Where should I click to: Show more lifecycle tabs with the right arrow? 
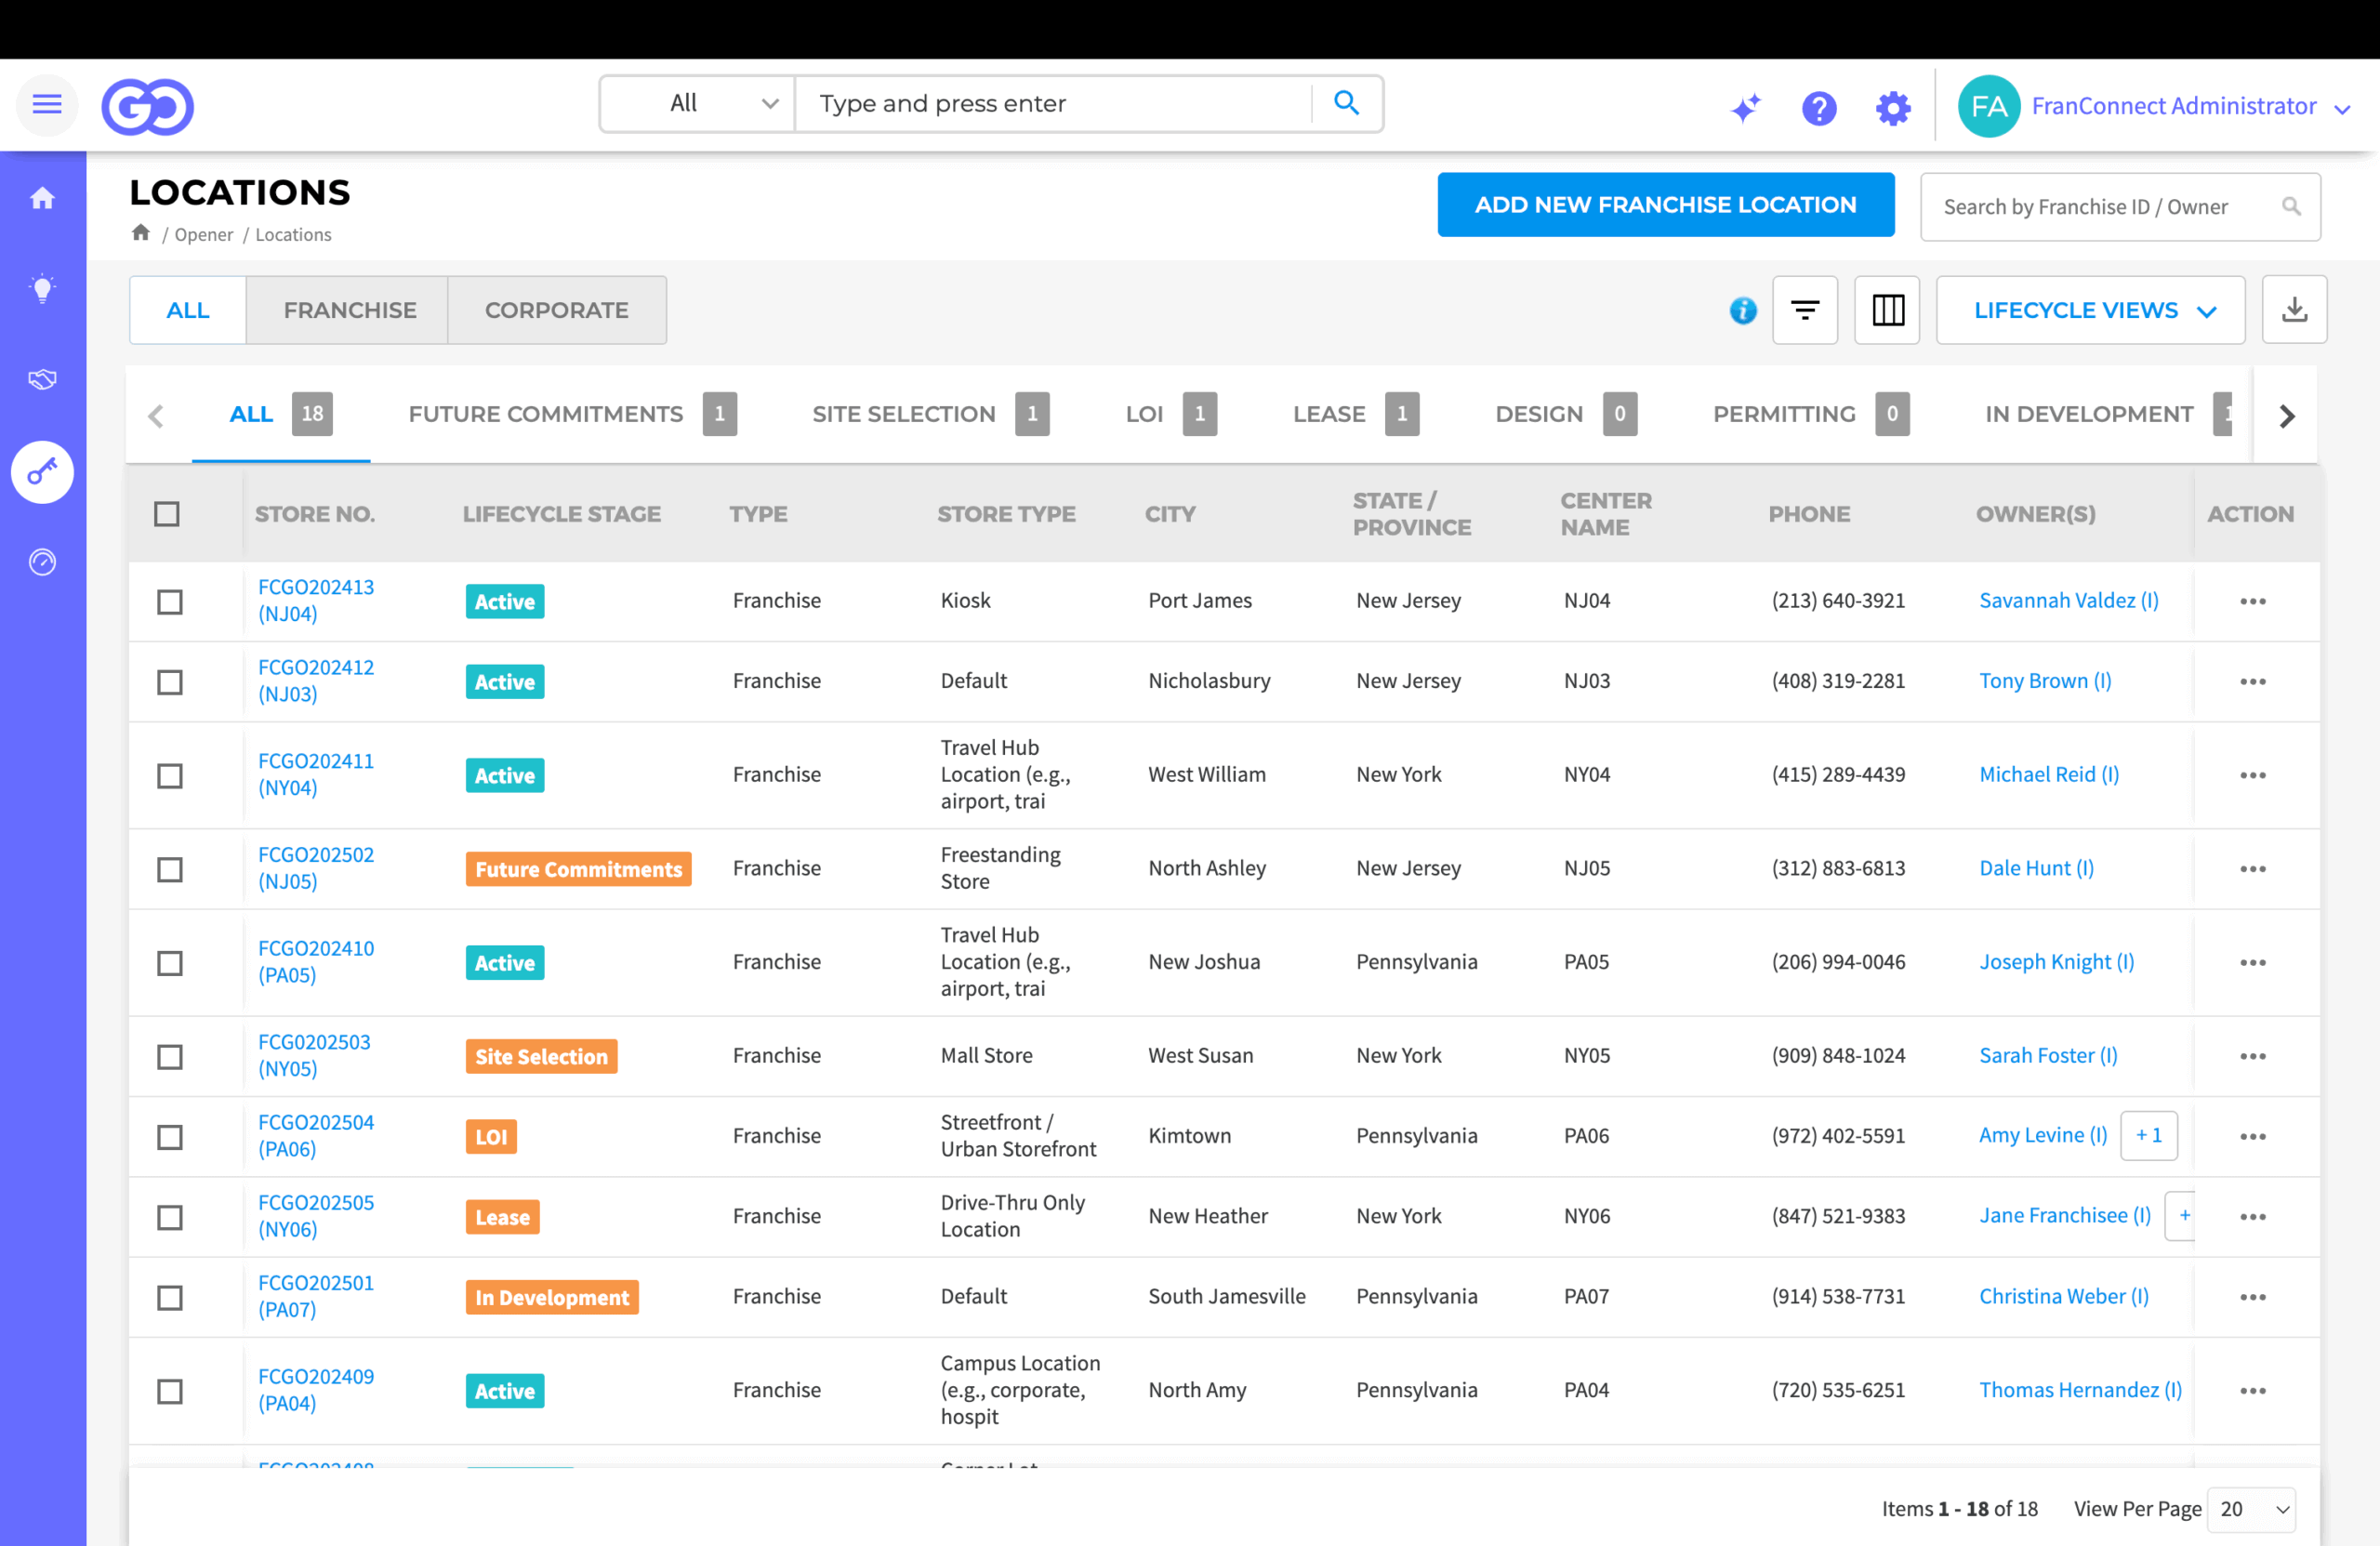click(2286, 416)
